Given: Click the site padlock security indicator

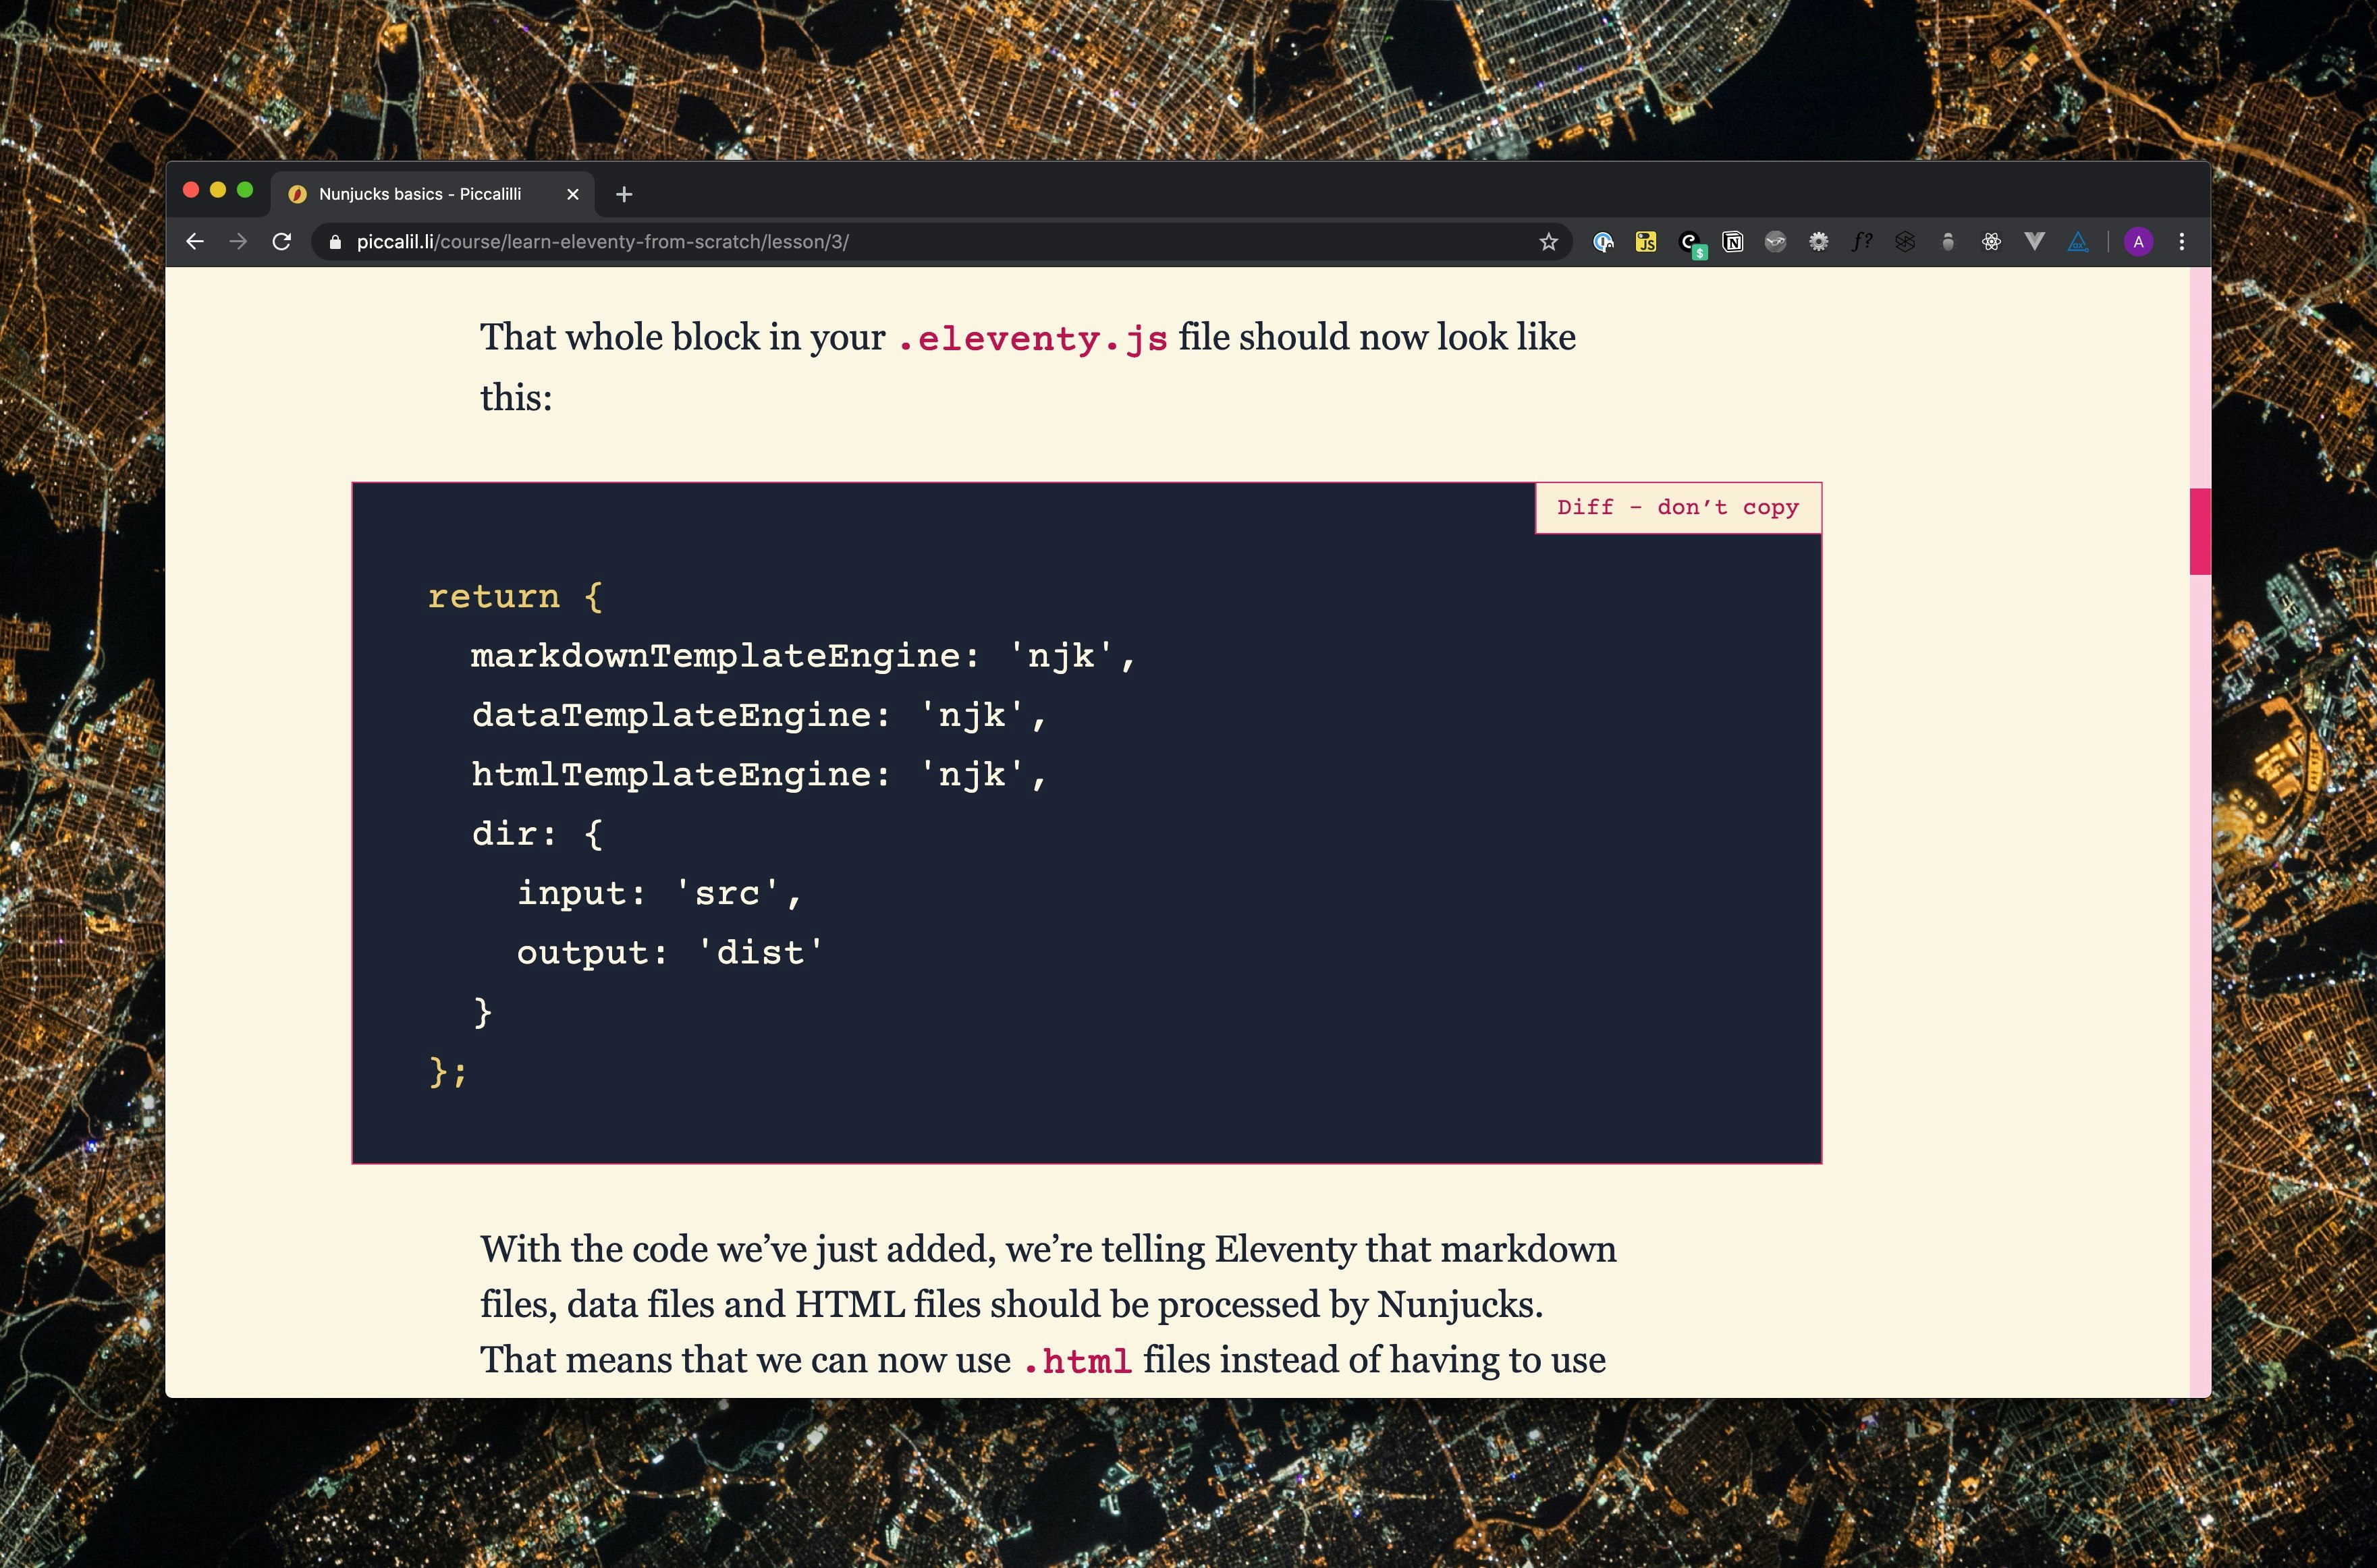Looking at the screenshot, I should pyautogui.click(x=336, y=241).
